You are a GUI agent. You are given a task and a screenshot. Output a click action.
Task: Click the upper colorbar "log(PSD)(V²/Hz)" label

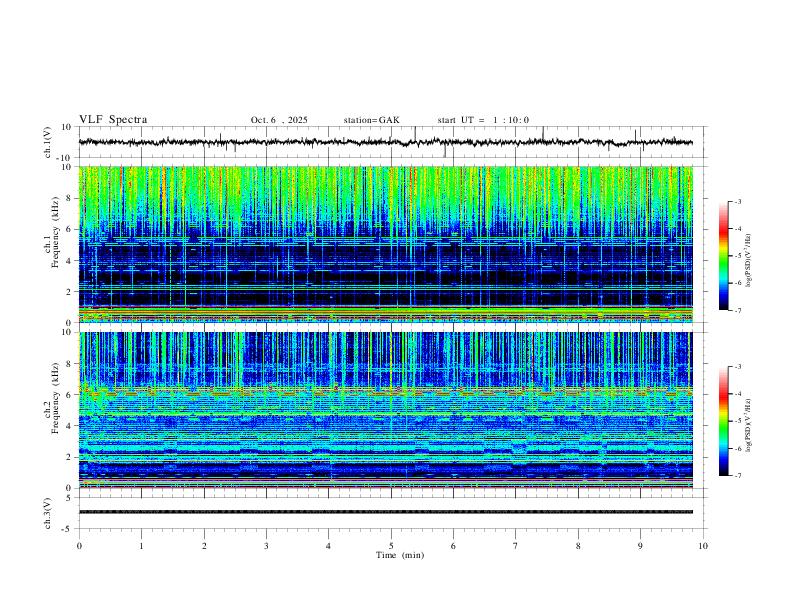[x=748, y=260]
